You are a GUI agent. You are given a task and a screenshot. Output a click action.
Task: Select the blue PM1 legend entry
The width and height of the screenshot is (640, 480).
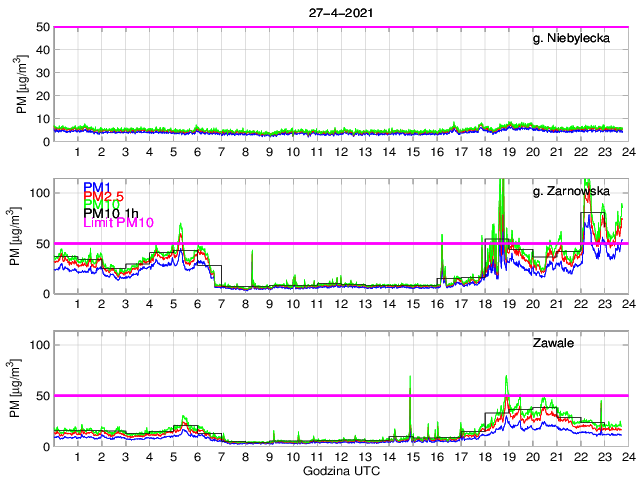click(x=97, y=187)
